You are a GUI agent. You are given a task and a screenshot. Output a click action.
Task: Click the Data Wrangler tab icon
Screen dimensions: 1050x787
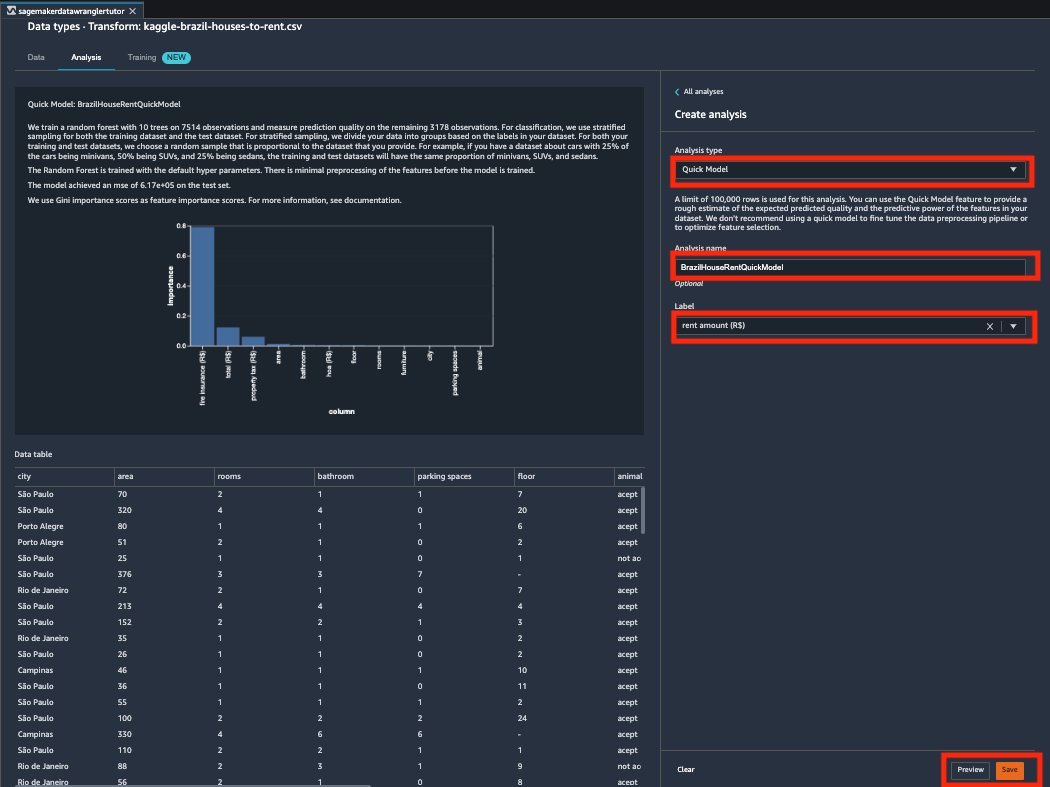pos(11,11)
